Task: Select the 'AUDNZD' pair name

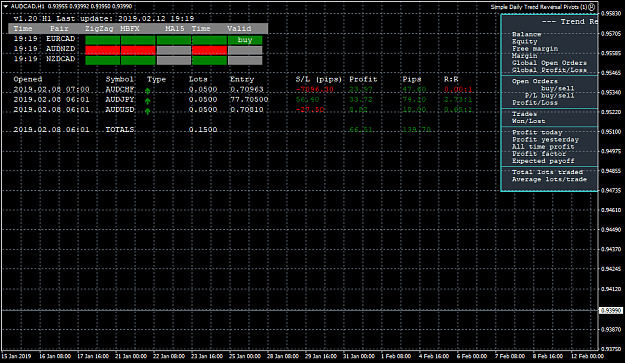Action: (61, 49)
